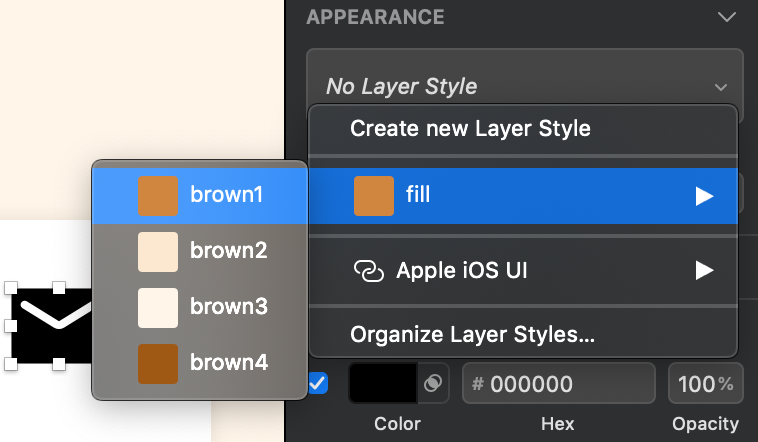Select the brown3 layer style
758x442 pixels.
click(x=228, y=307)
